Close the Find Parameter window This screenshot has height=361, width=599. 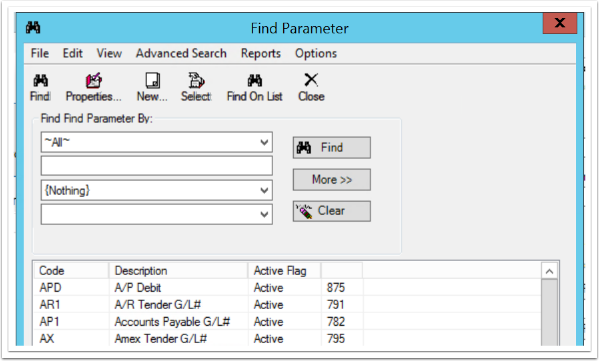point(560,23)
